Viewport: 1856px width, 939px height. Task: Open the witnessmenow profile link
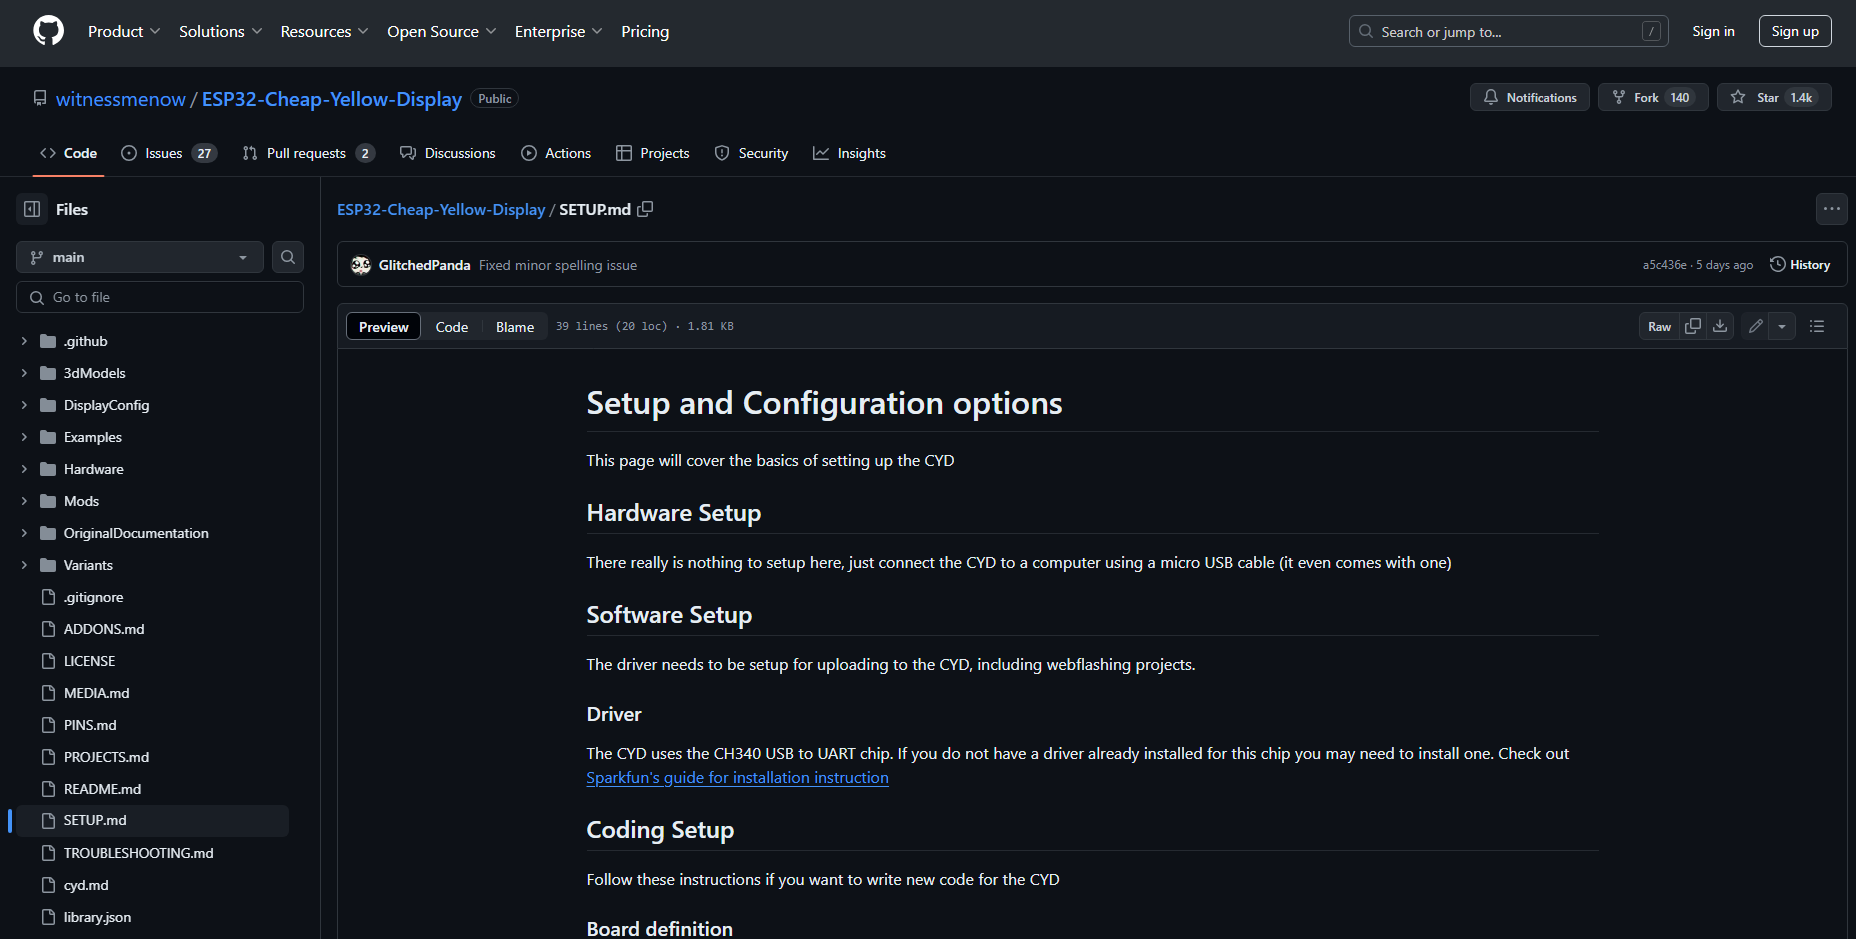[120, 99]
